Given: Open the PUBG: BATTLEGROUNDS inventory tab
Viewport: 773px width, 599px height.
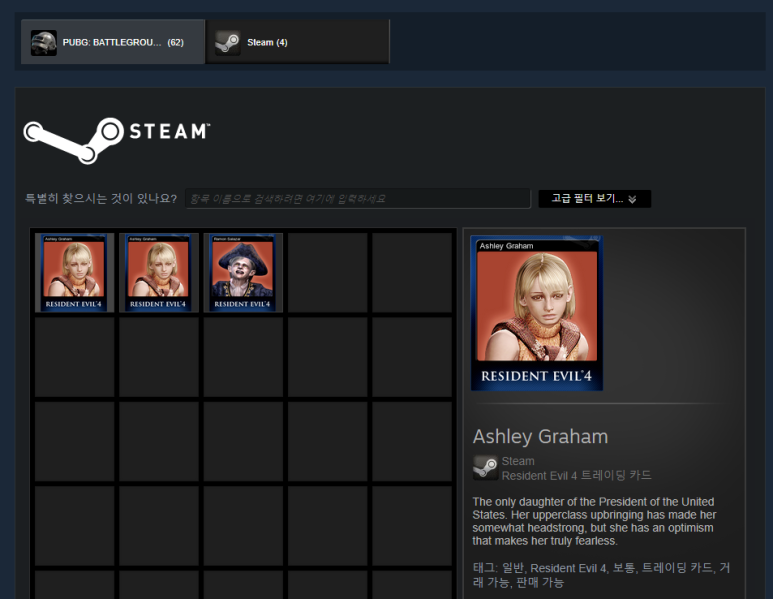Looking at the screenshot, I should pyautogui.click(x=113, y=42).
